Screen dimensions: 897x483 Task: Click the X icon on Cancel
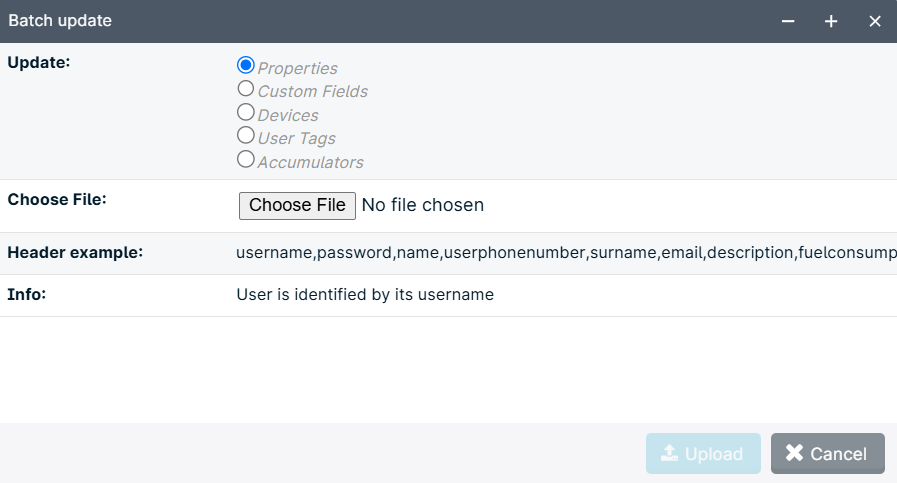click(794, 453)
